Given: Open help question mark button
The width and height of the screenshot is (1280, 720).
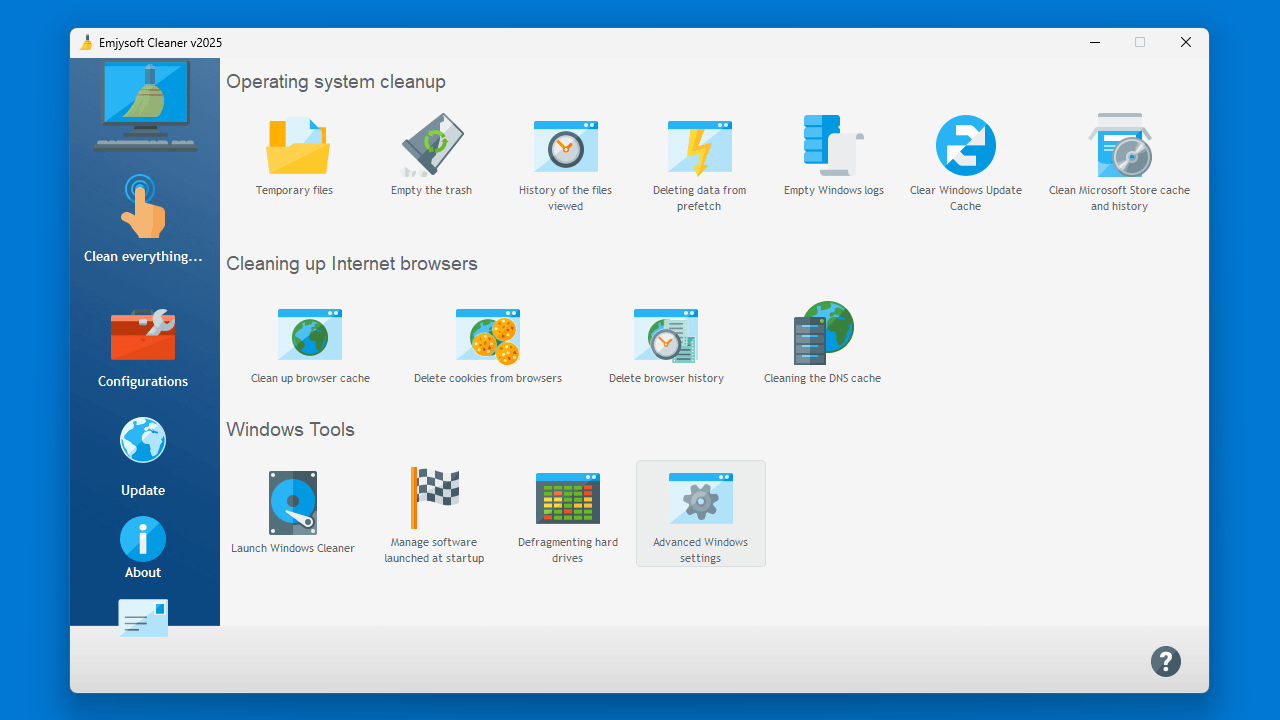Looking at the screenshot, I should coord(1166,661).
